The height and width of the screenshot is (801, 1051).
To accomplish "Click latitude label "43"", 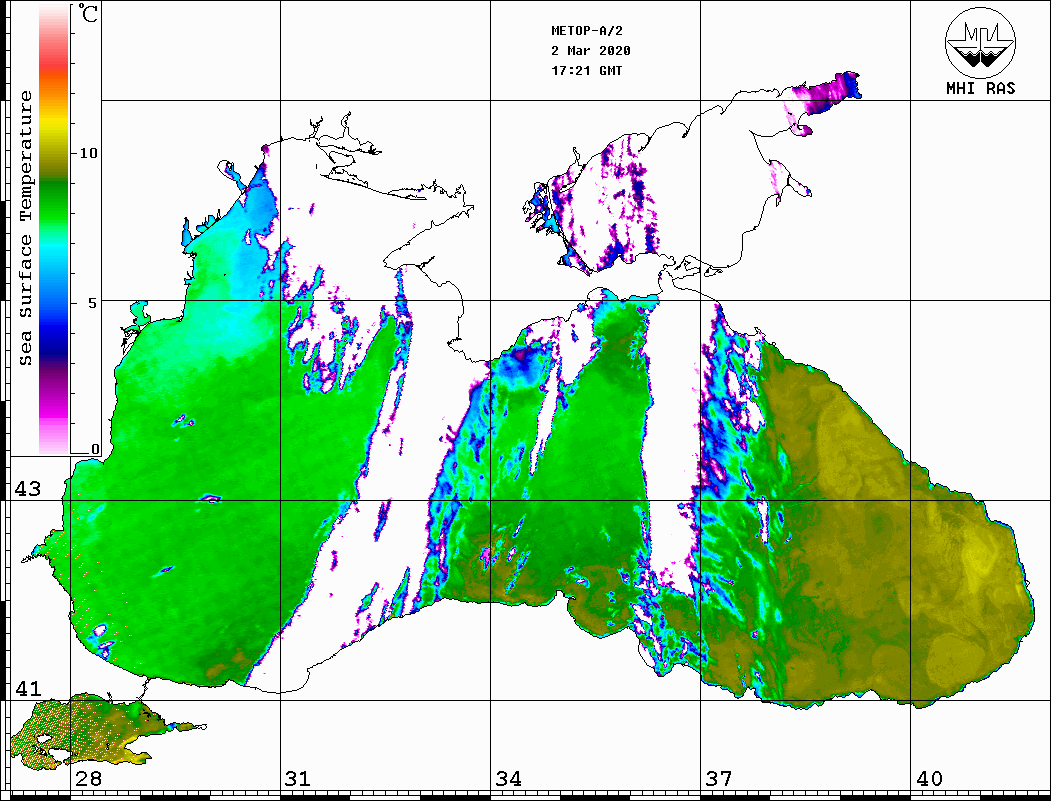I will click(x=28, y=489).
